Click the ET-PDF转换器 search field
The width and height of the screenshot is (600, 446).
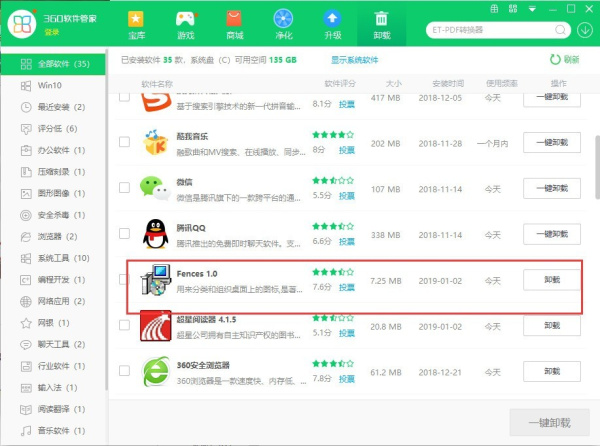coord(500,27)
